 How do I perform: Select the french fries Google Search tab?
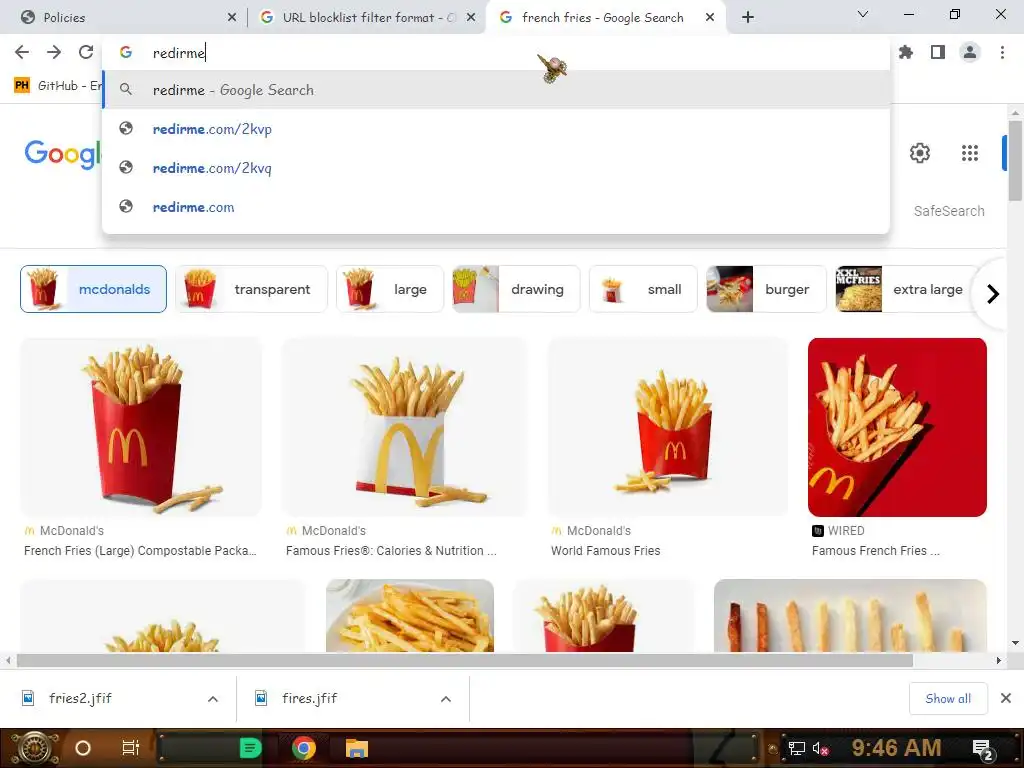pyautogui.click(x=606, y=18)
